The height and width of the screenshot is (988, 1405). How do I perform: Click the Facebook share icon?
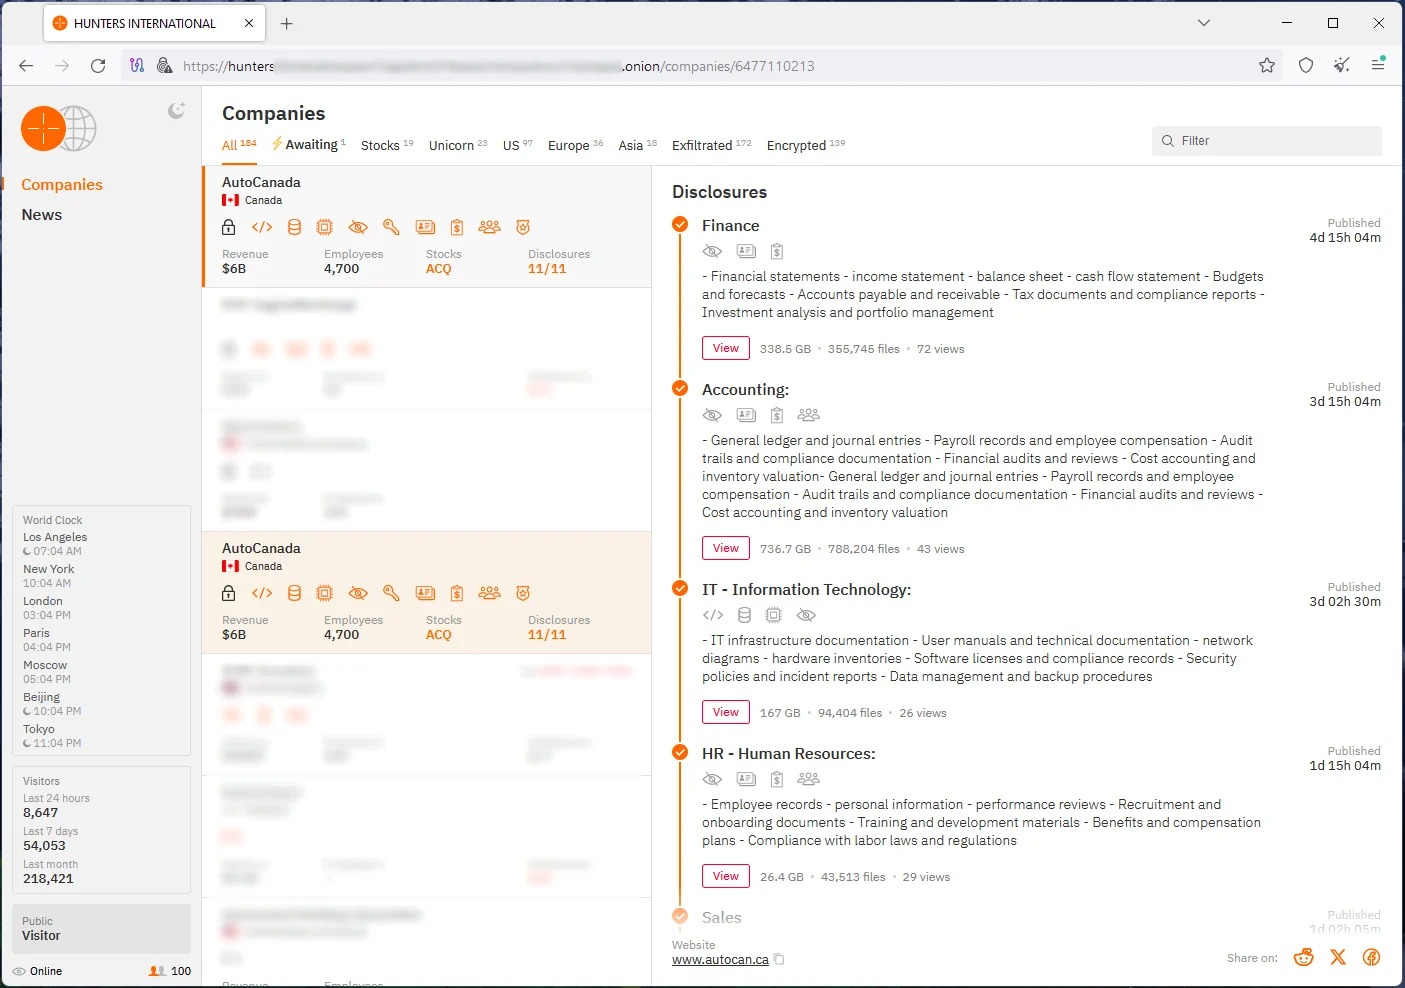click(x=1371, y=958)
